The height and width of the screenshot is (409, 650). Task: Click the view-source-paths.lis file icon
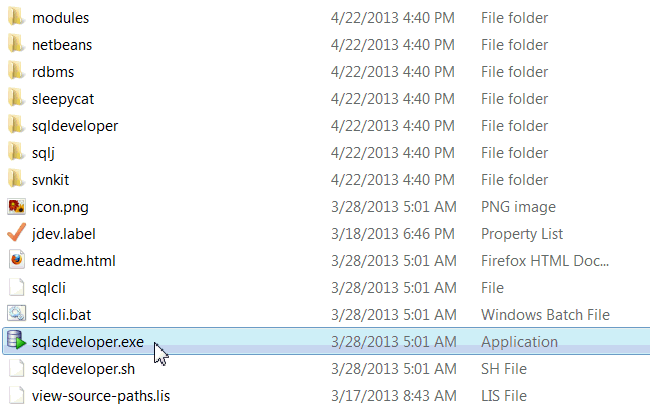[x=15, y=395]
